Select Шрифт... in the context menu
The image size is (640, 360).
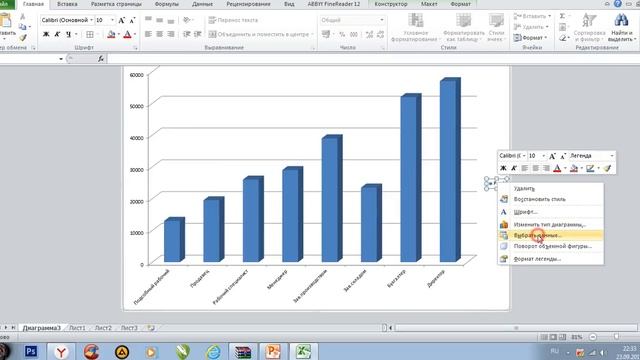coord(550,212)
